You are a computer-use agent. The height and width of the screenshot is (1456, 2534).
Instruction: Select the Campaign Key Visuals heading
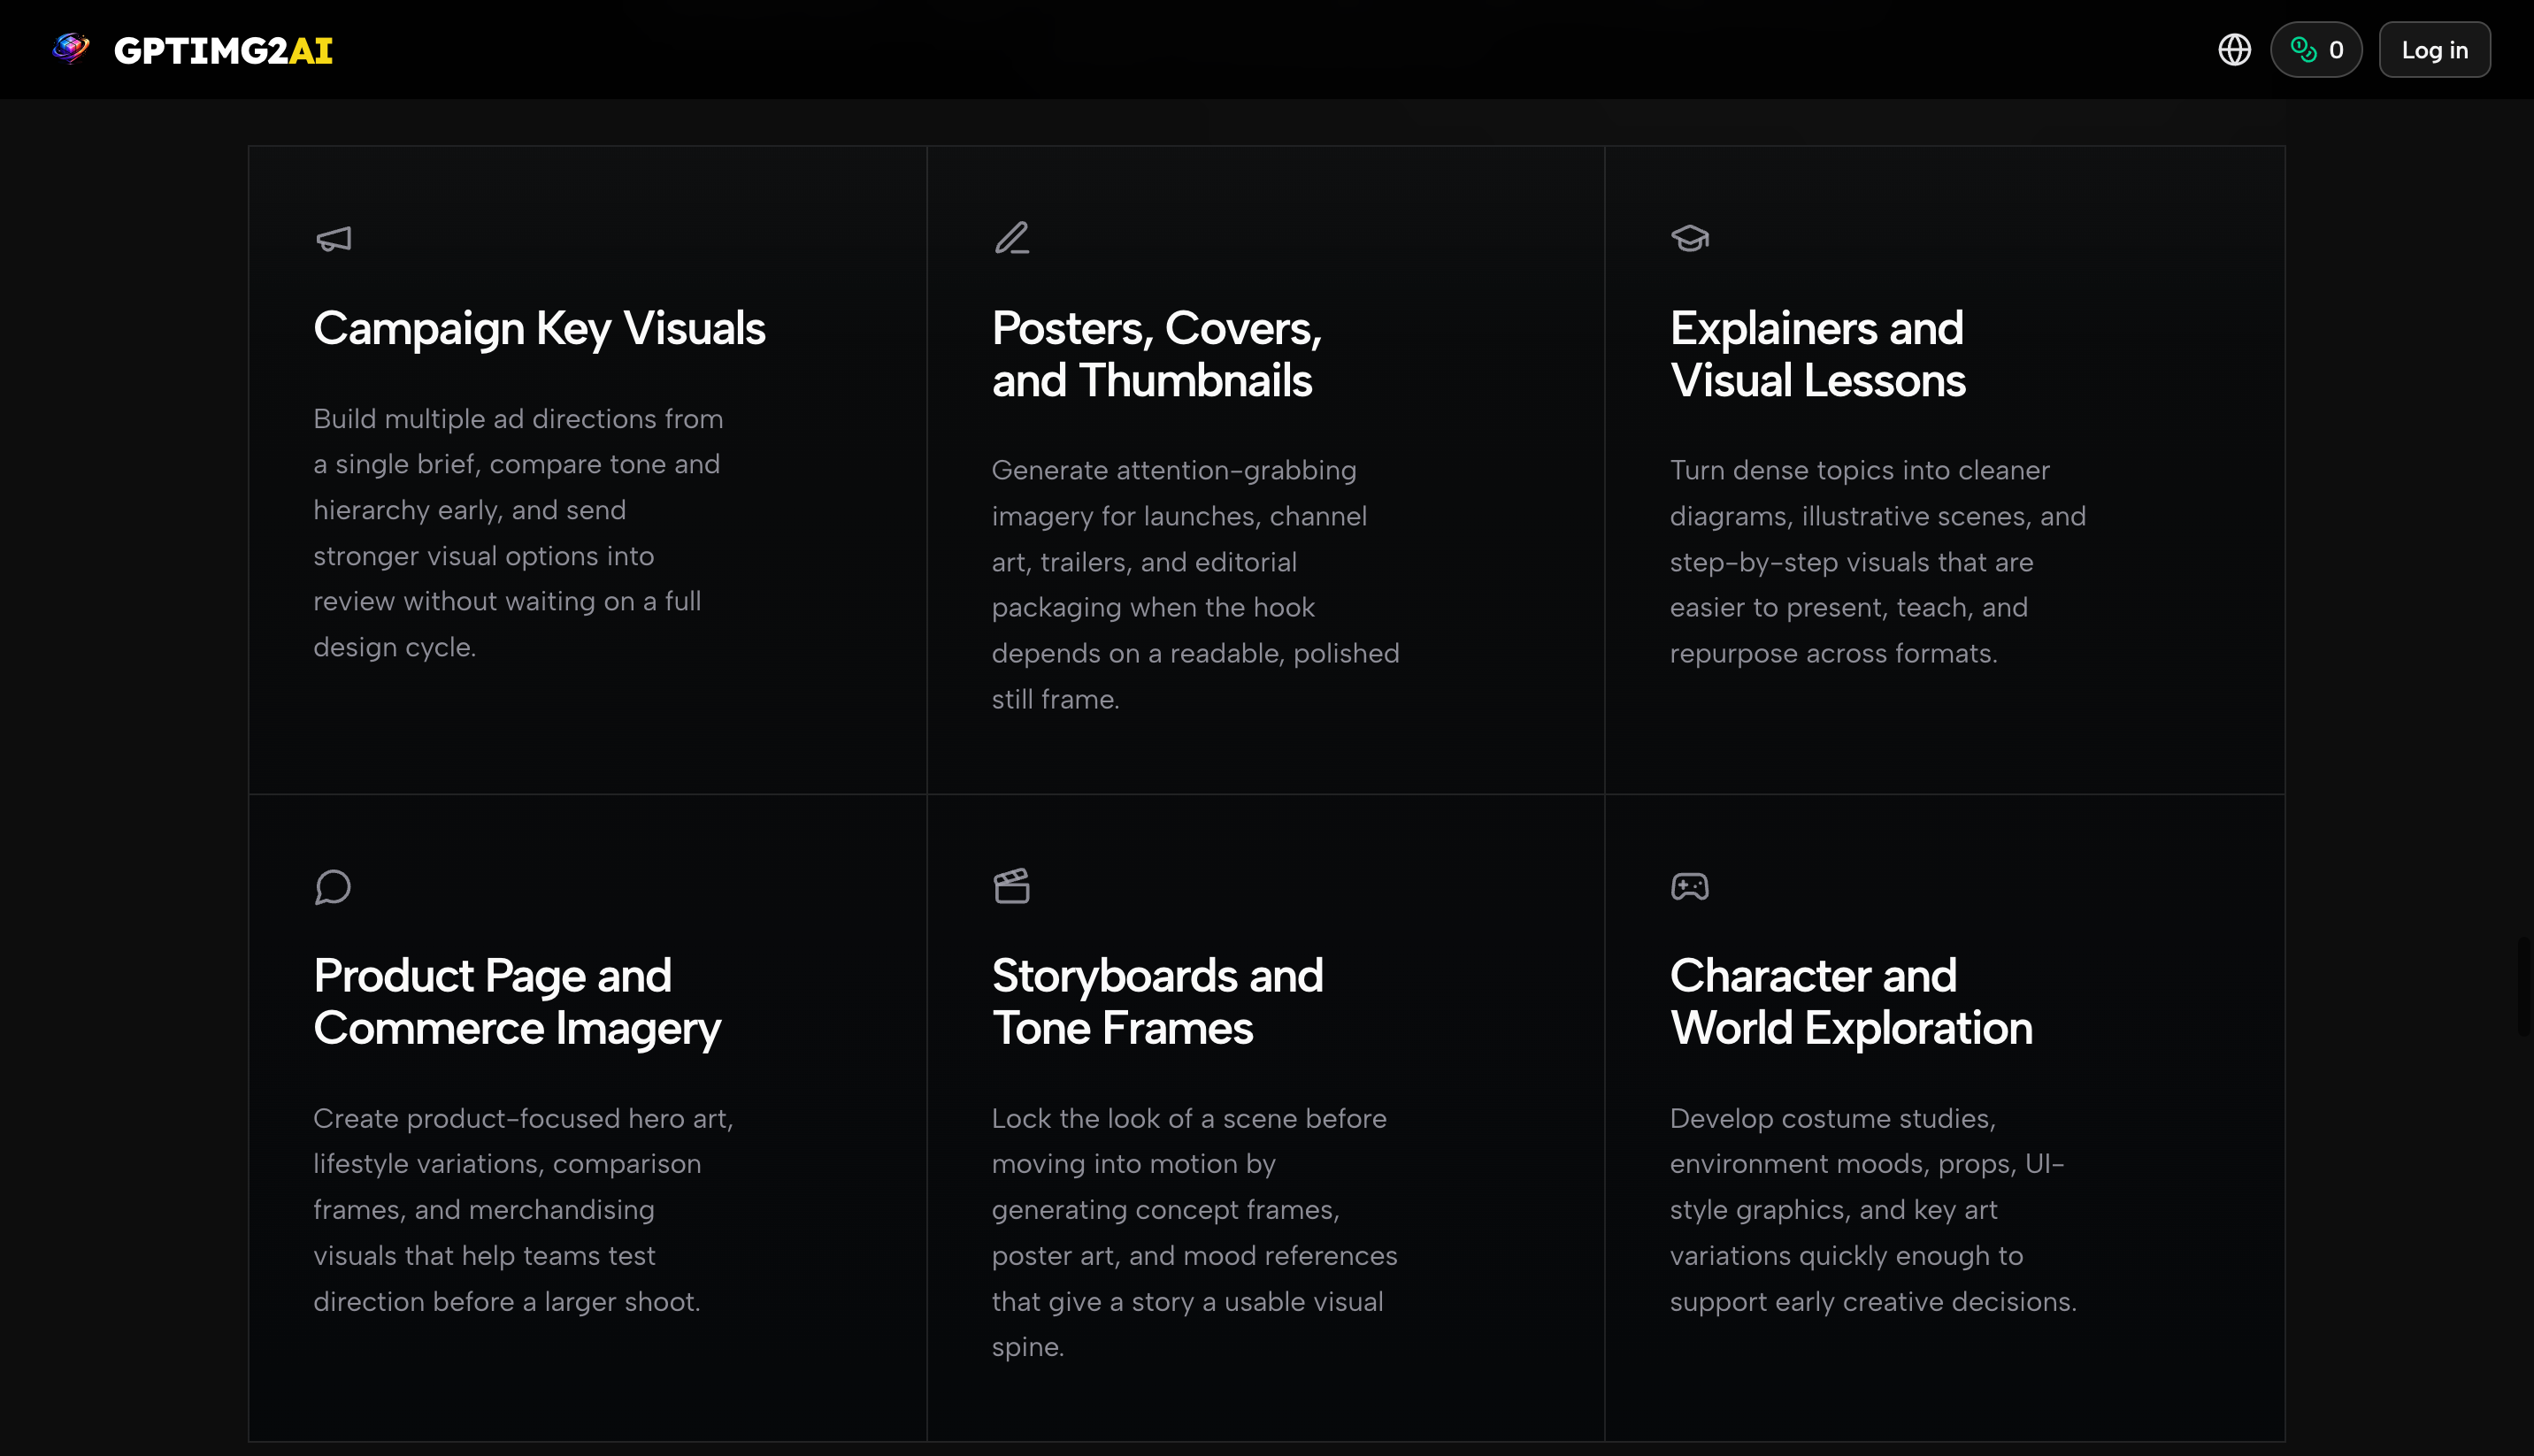[539, 328]
